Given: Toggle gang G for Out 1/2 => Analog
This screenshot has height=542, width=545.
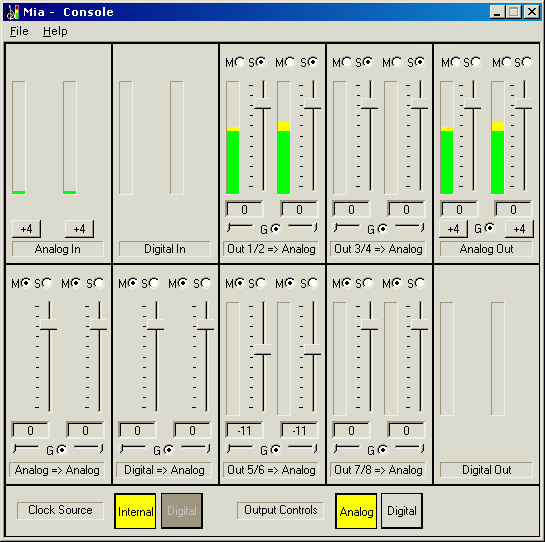Looking at the screenshot, I should [x=276, y=229].
